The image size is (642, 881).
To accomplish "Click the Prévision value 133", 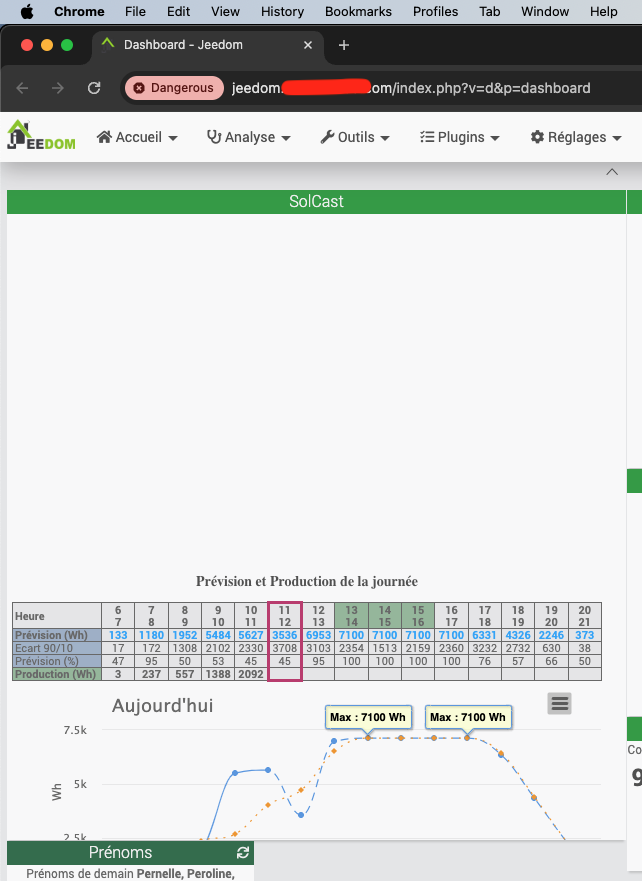I will (x=118, y=635).
